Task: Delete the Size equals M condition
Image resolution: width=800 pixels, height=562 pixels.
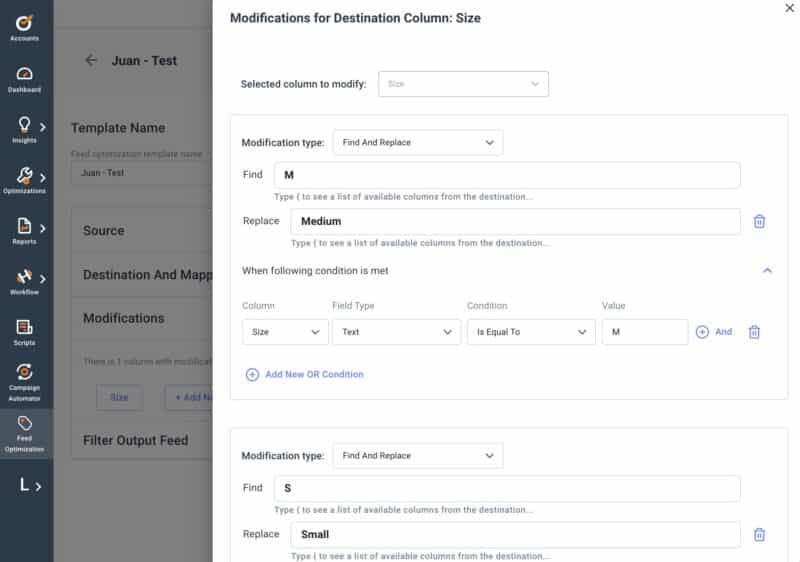Action: coord(754,332)
